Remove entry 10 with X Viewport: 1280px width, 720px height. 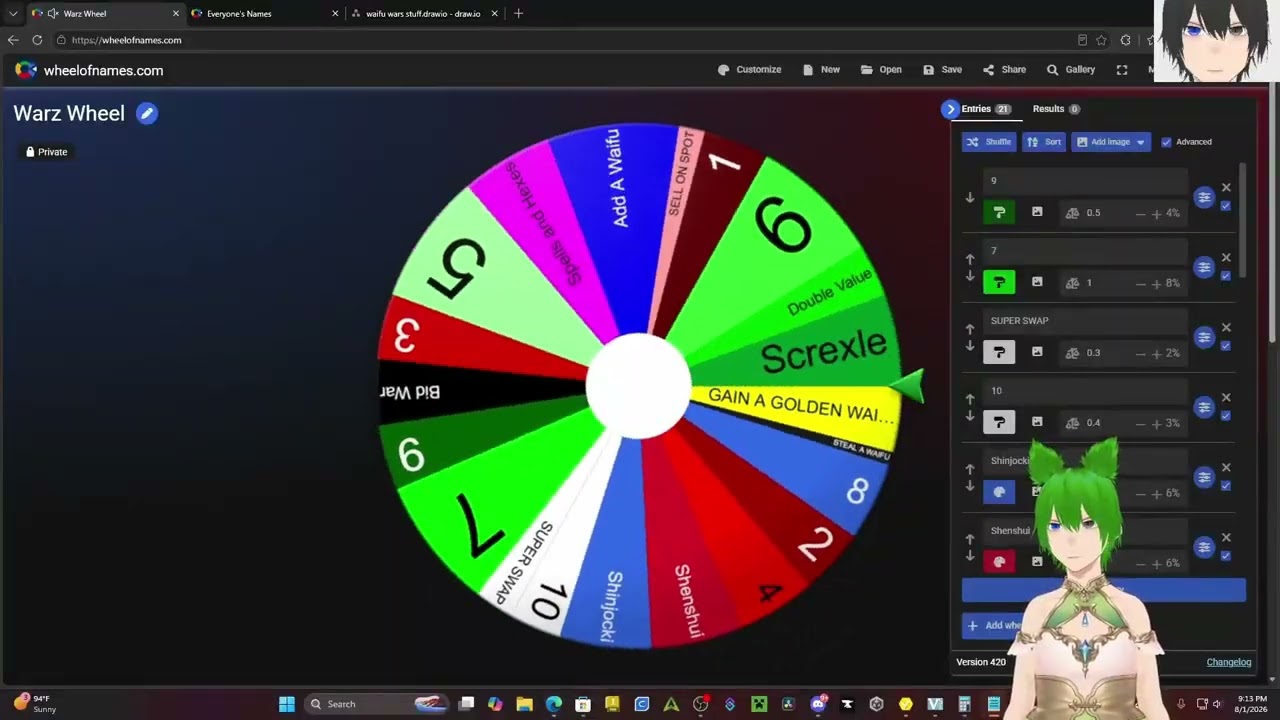pyautogui.click(x=1226, y=398)
